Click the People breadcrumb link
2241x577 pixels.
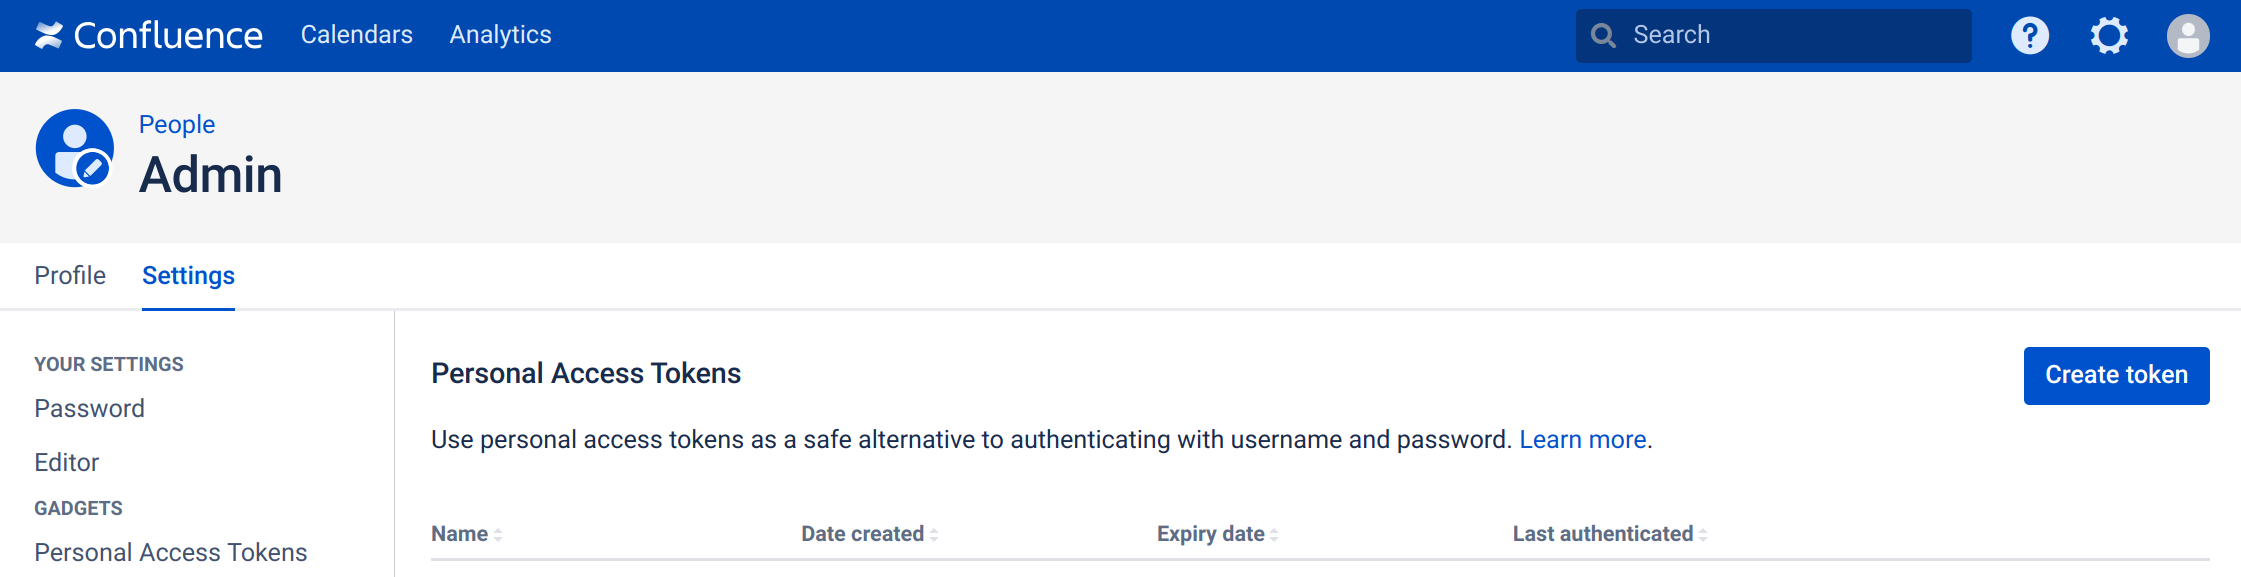177,124
